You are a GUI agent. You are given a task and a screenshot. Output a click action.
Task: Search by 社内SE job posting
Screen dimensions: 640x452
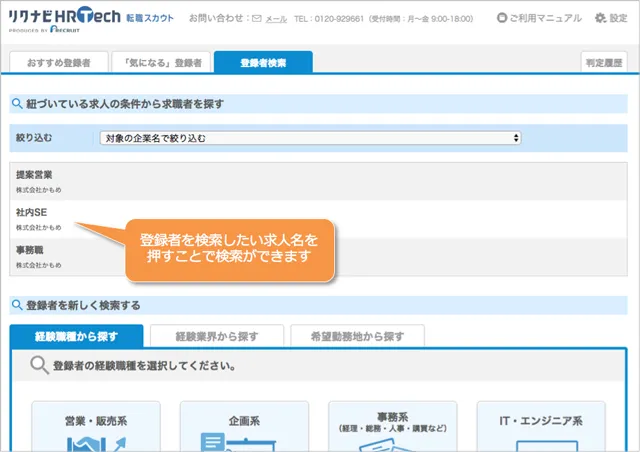pyautogui.click(x=32, y=212)
